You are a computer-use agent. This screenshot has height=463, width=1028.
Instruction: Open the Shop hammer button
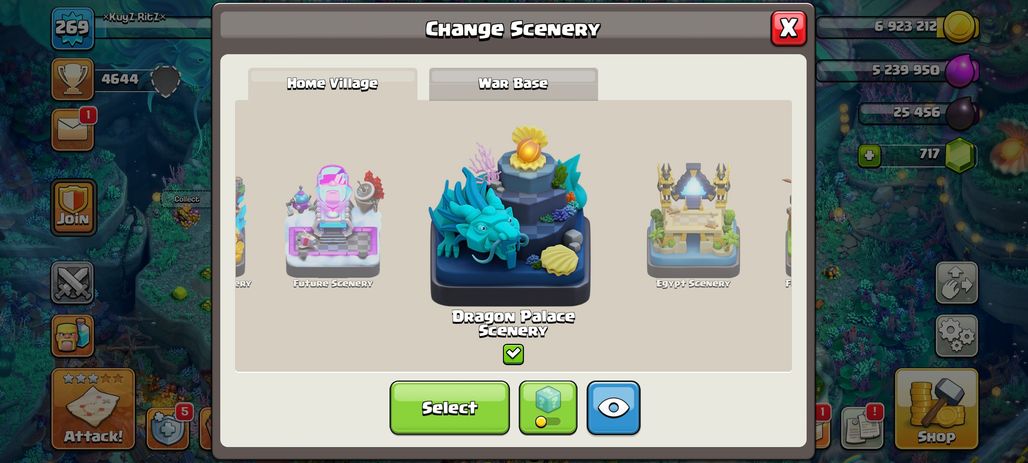(x=936, y=409)
